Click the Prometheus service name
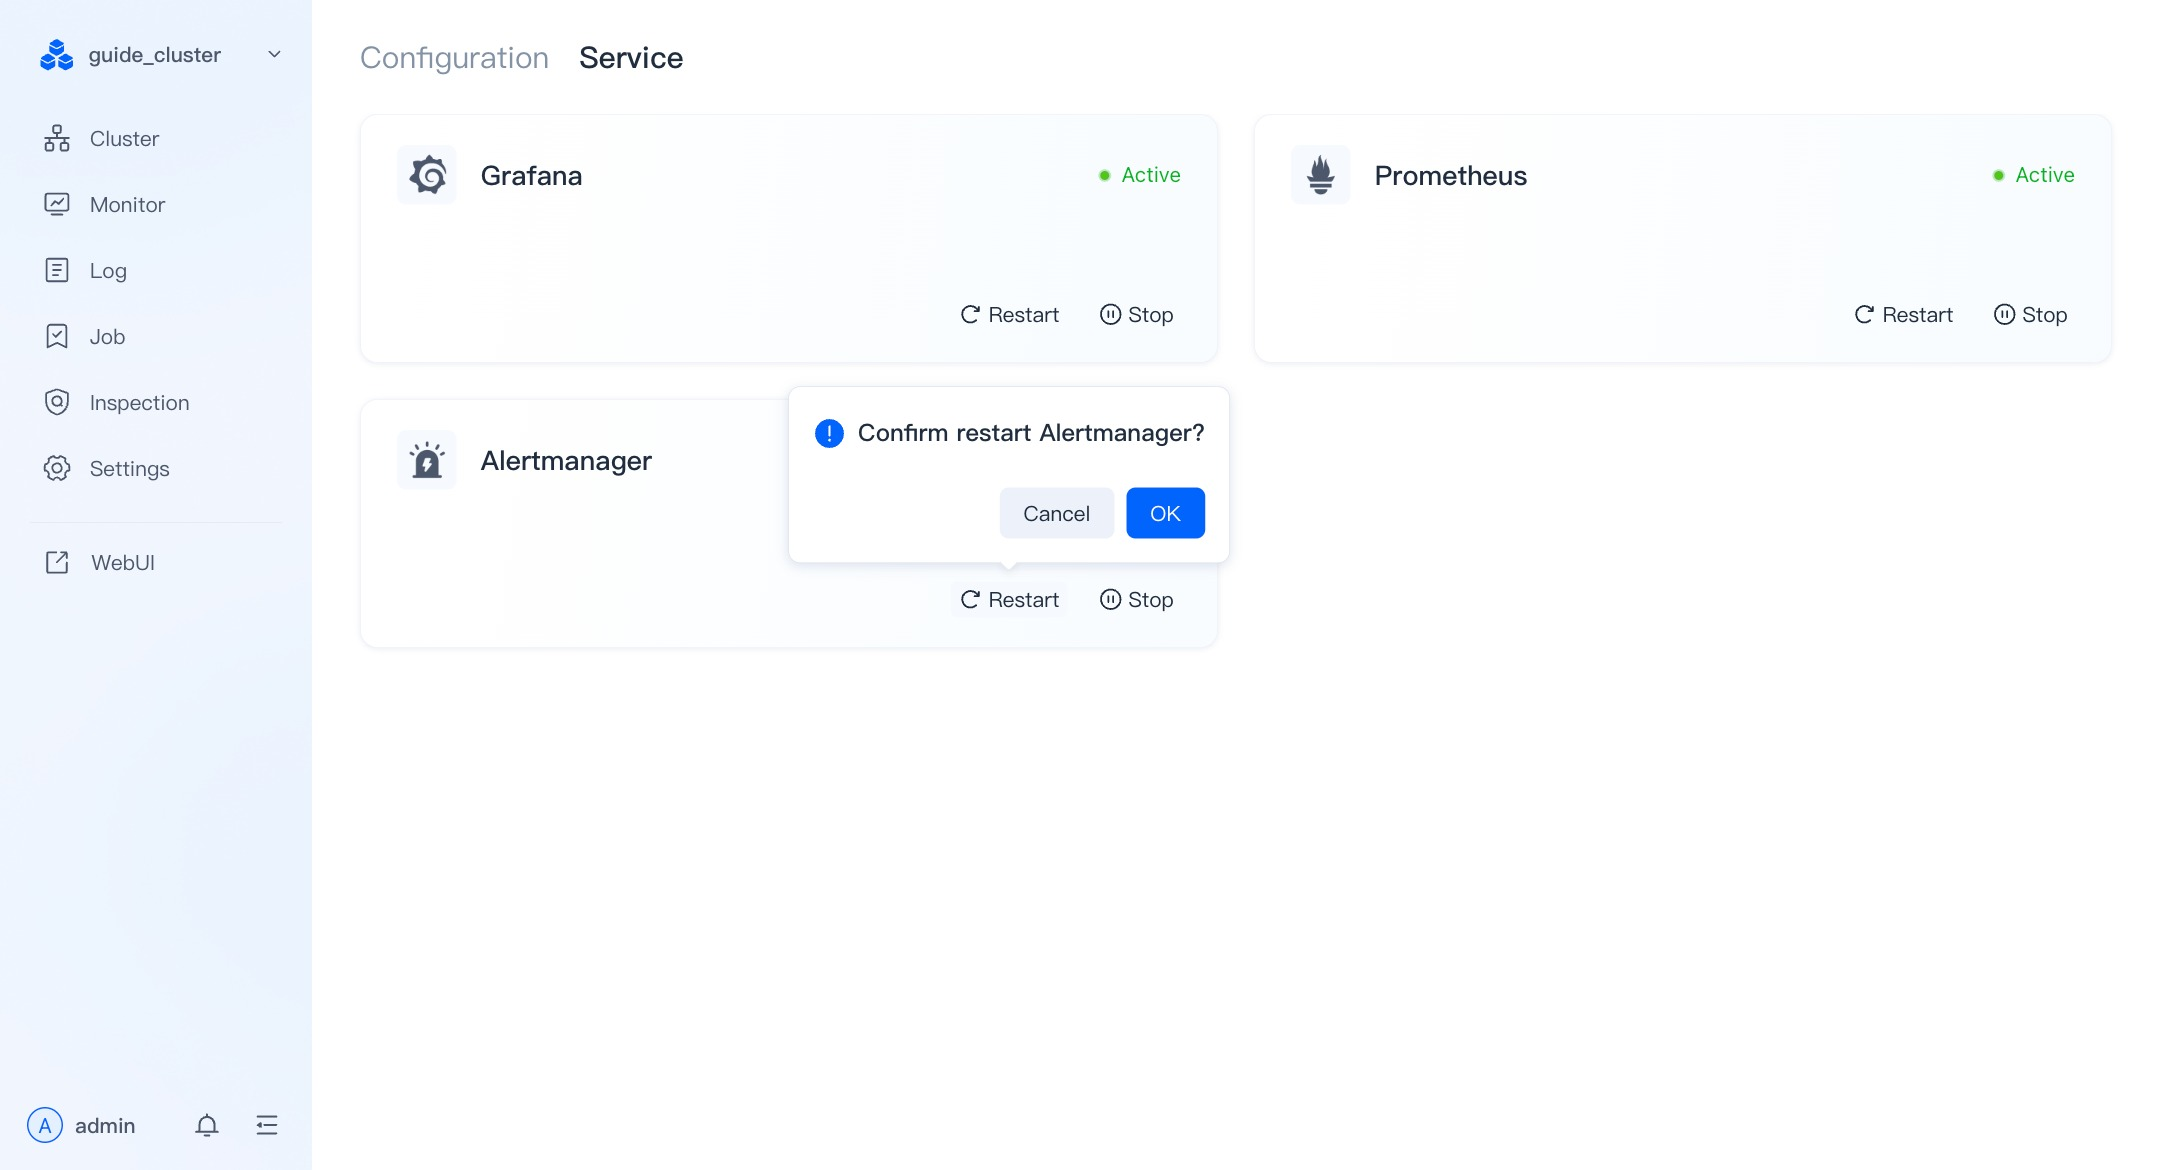This screenshot has width=2160, height=1170. (x=1451, y=176)
